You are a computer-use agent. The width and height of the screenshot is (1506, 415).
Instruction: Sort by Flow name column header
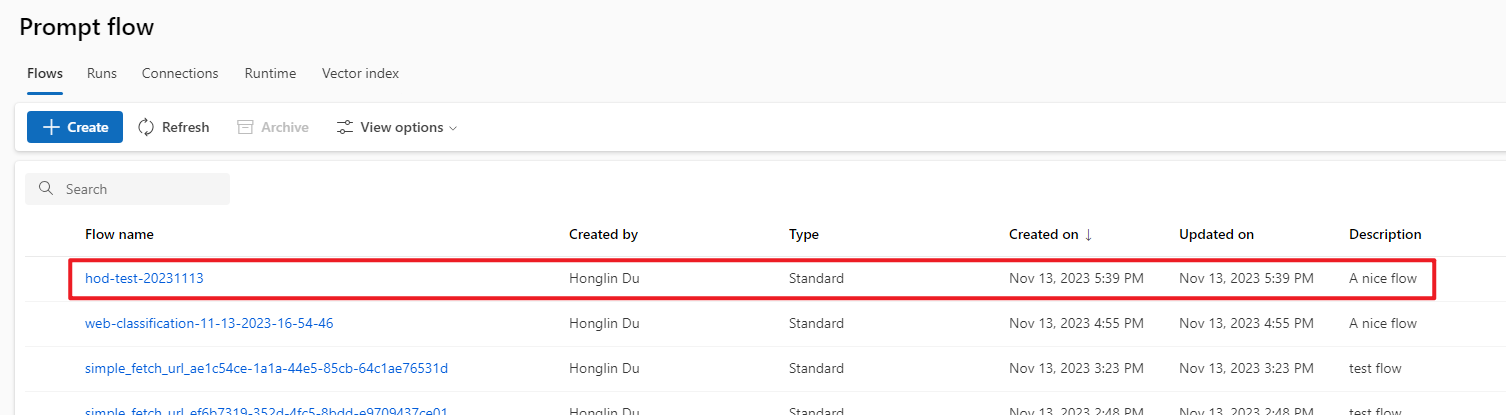pyautogui.click(x=119, y=234)
